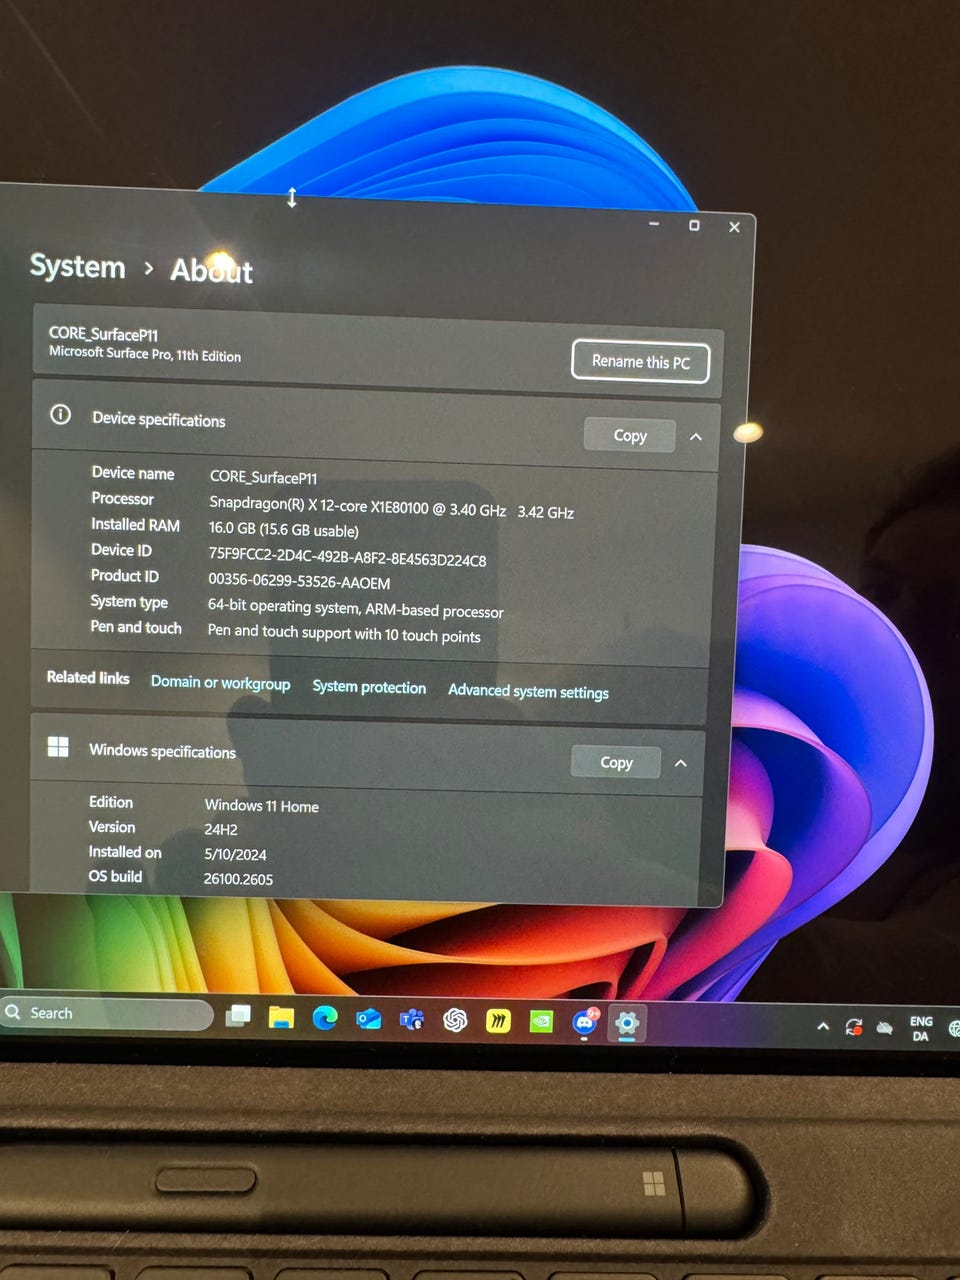Click the OS build 26100.2605 value

[x=238, y=879]
